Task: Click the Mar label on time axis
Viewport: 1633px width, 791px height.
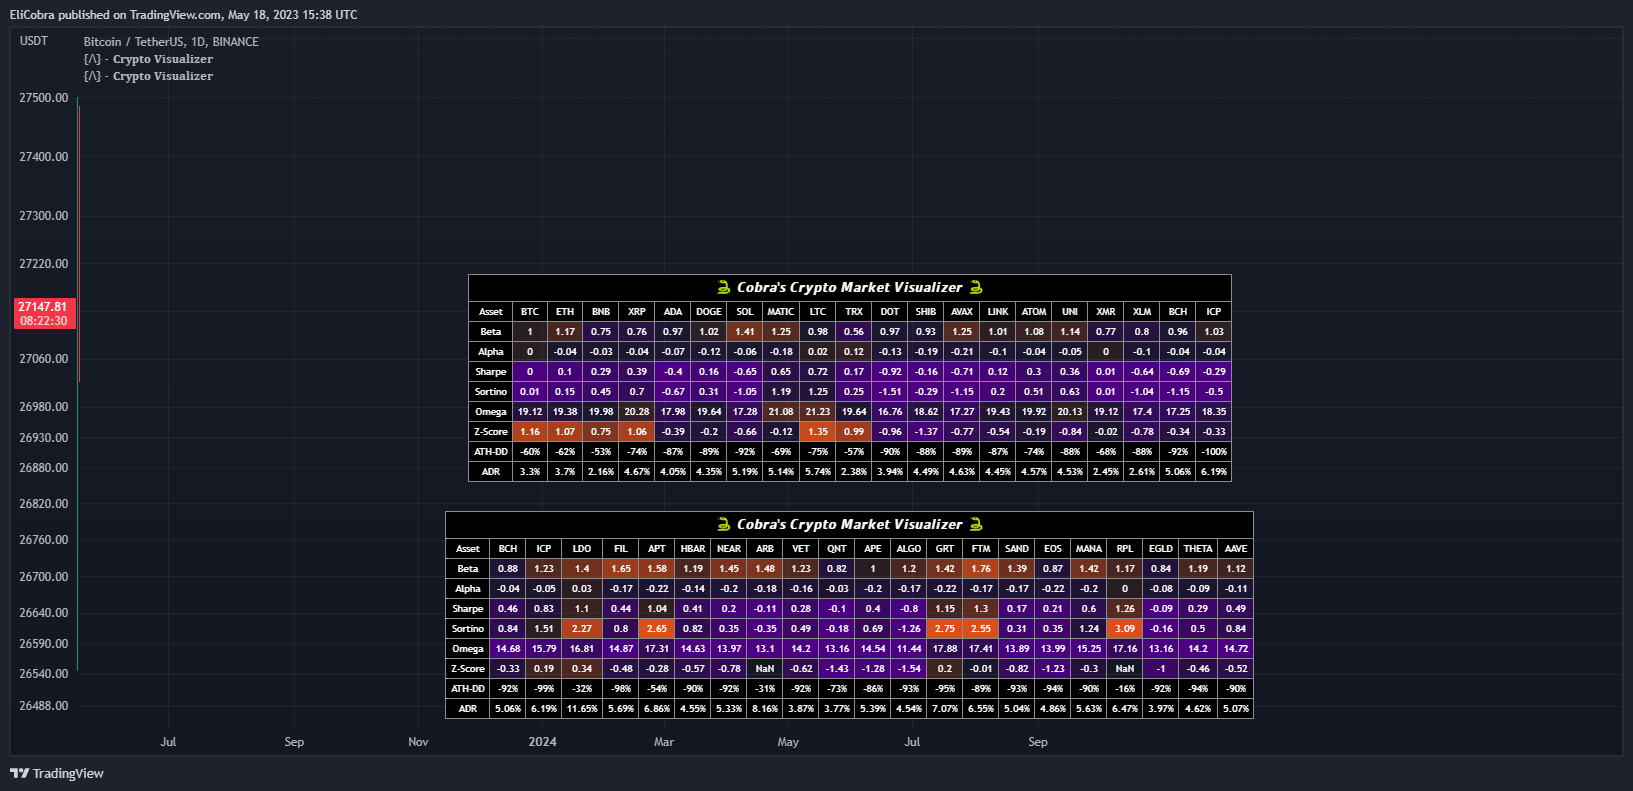Action: pyautogui.click(x=664, y=742)
